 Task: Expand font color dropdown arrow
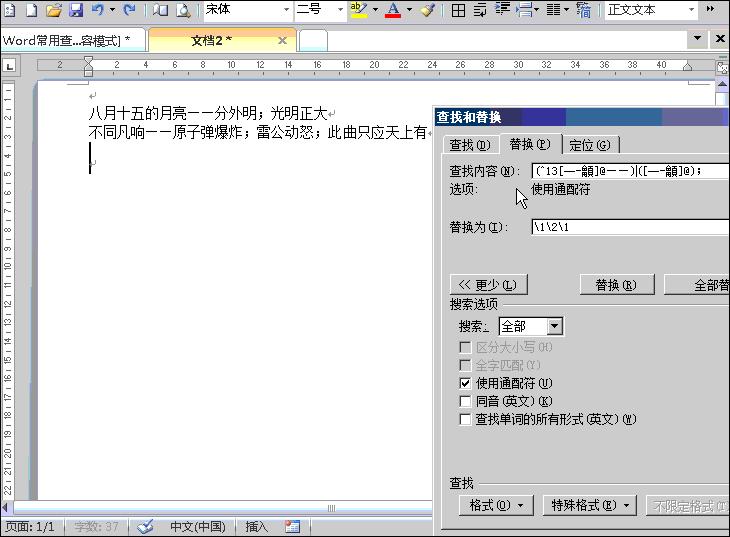pos(409,10)
